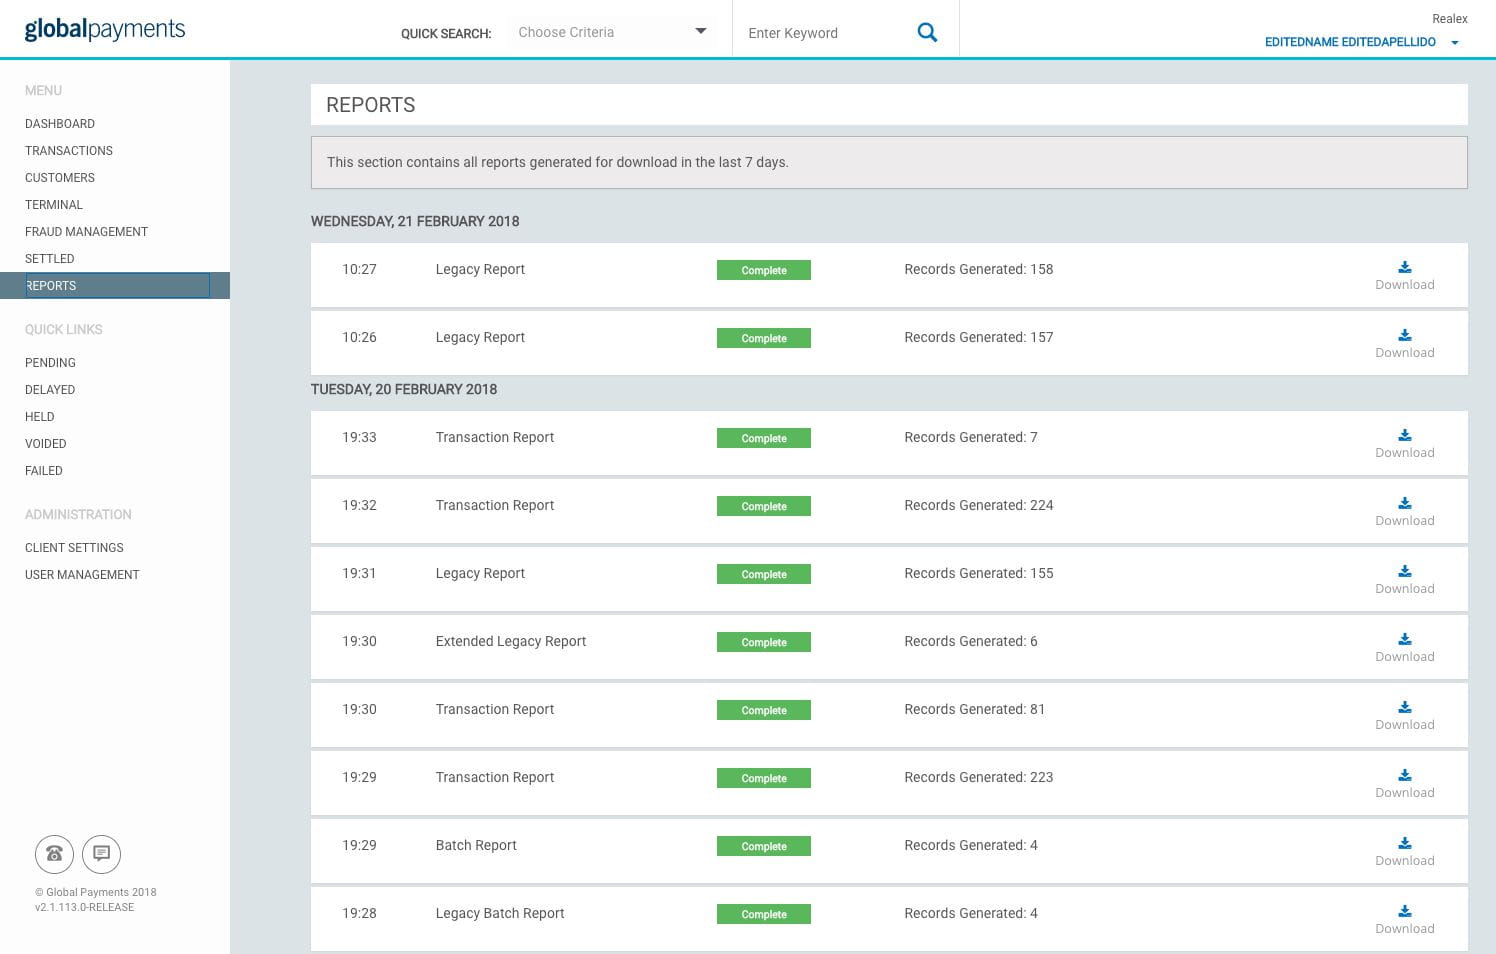1496x954 pixels.
Task: Click the Global Payments logo
Action: coord(105,29)
